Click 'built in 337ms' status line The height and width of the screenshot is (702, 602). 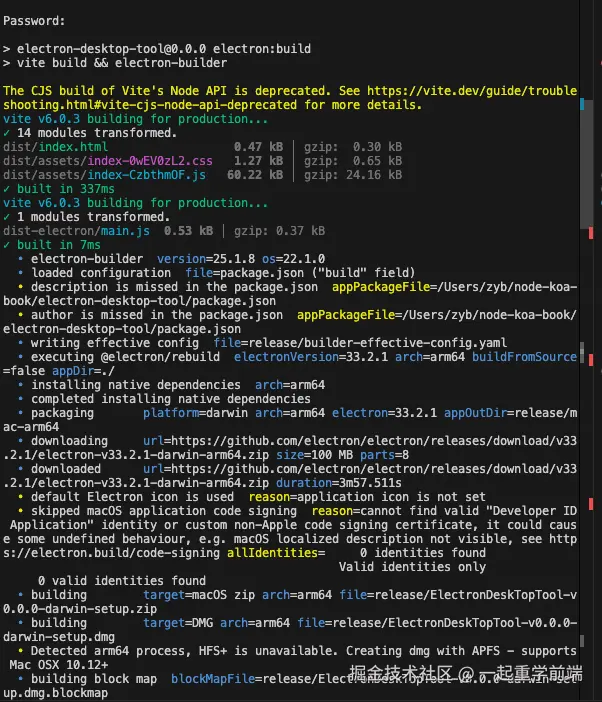tap(65, 189)
